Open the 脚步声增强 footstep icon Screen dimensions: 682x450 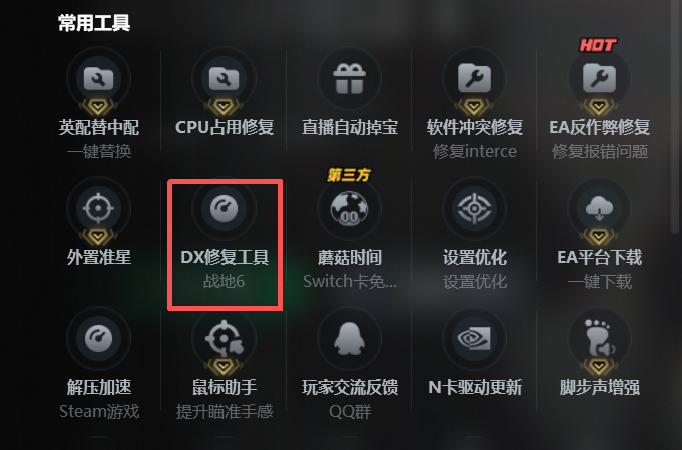[599, 338]
